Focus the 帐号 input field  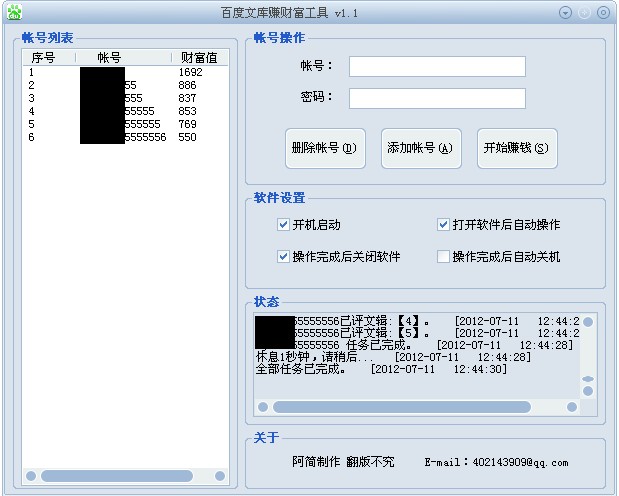(437, 66)
